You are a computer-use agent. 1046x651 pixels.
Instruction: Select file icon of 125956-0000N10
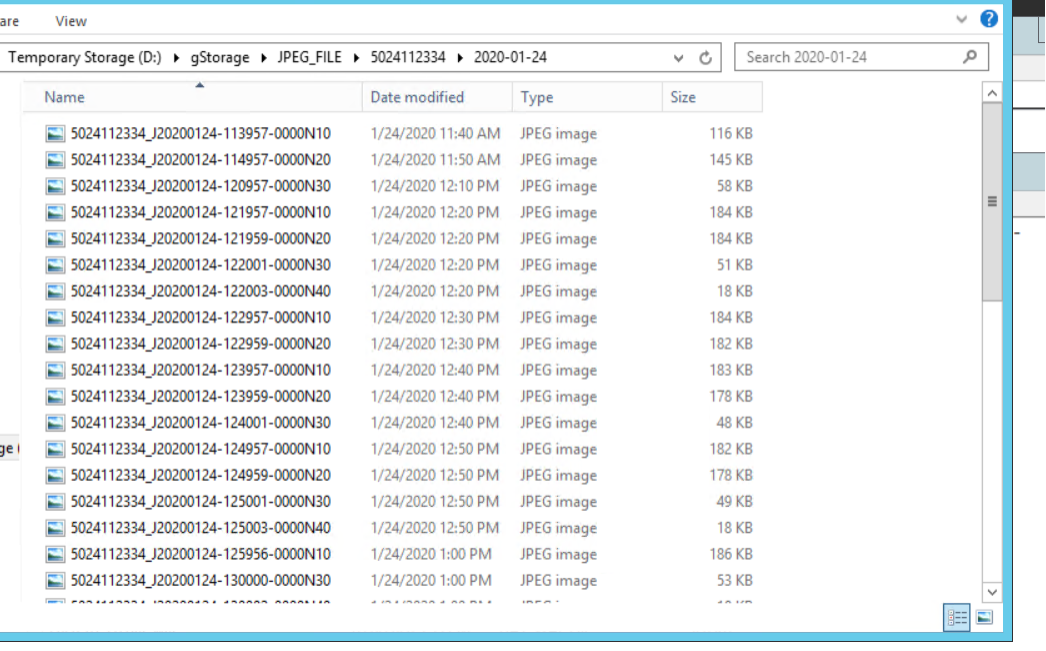55,554
